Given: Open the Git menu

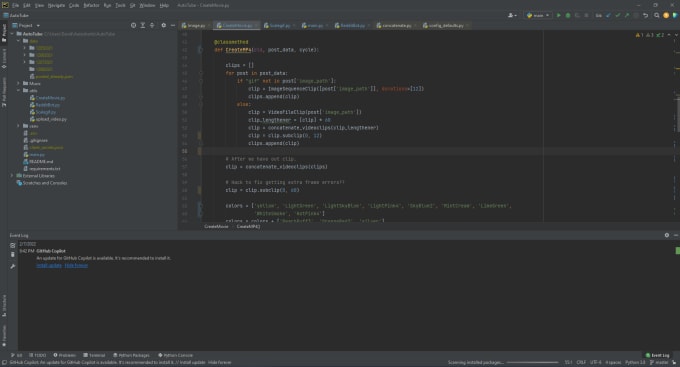Looking at the screenshot, I should [x=133, y=5].
